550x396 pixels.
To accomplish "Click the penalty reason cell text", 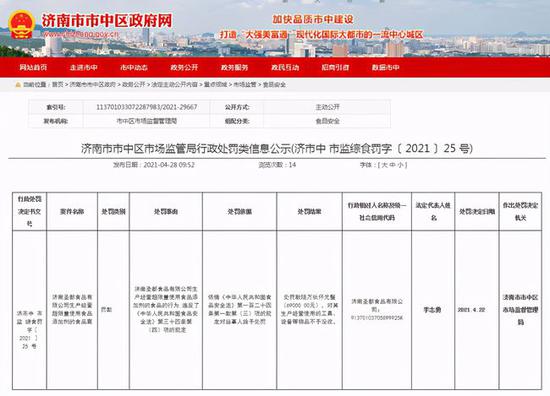I will coord(166,309).
